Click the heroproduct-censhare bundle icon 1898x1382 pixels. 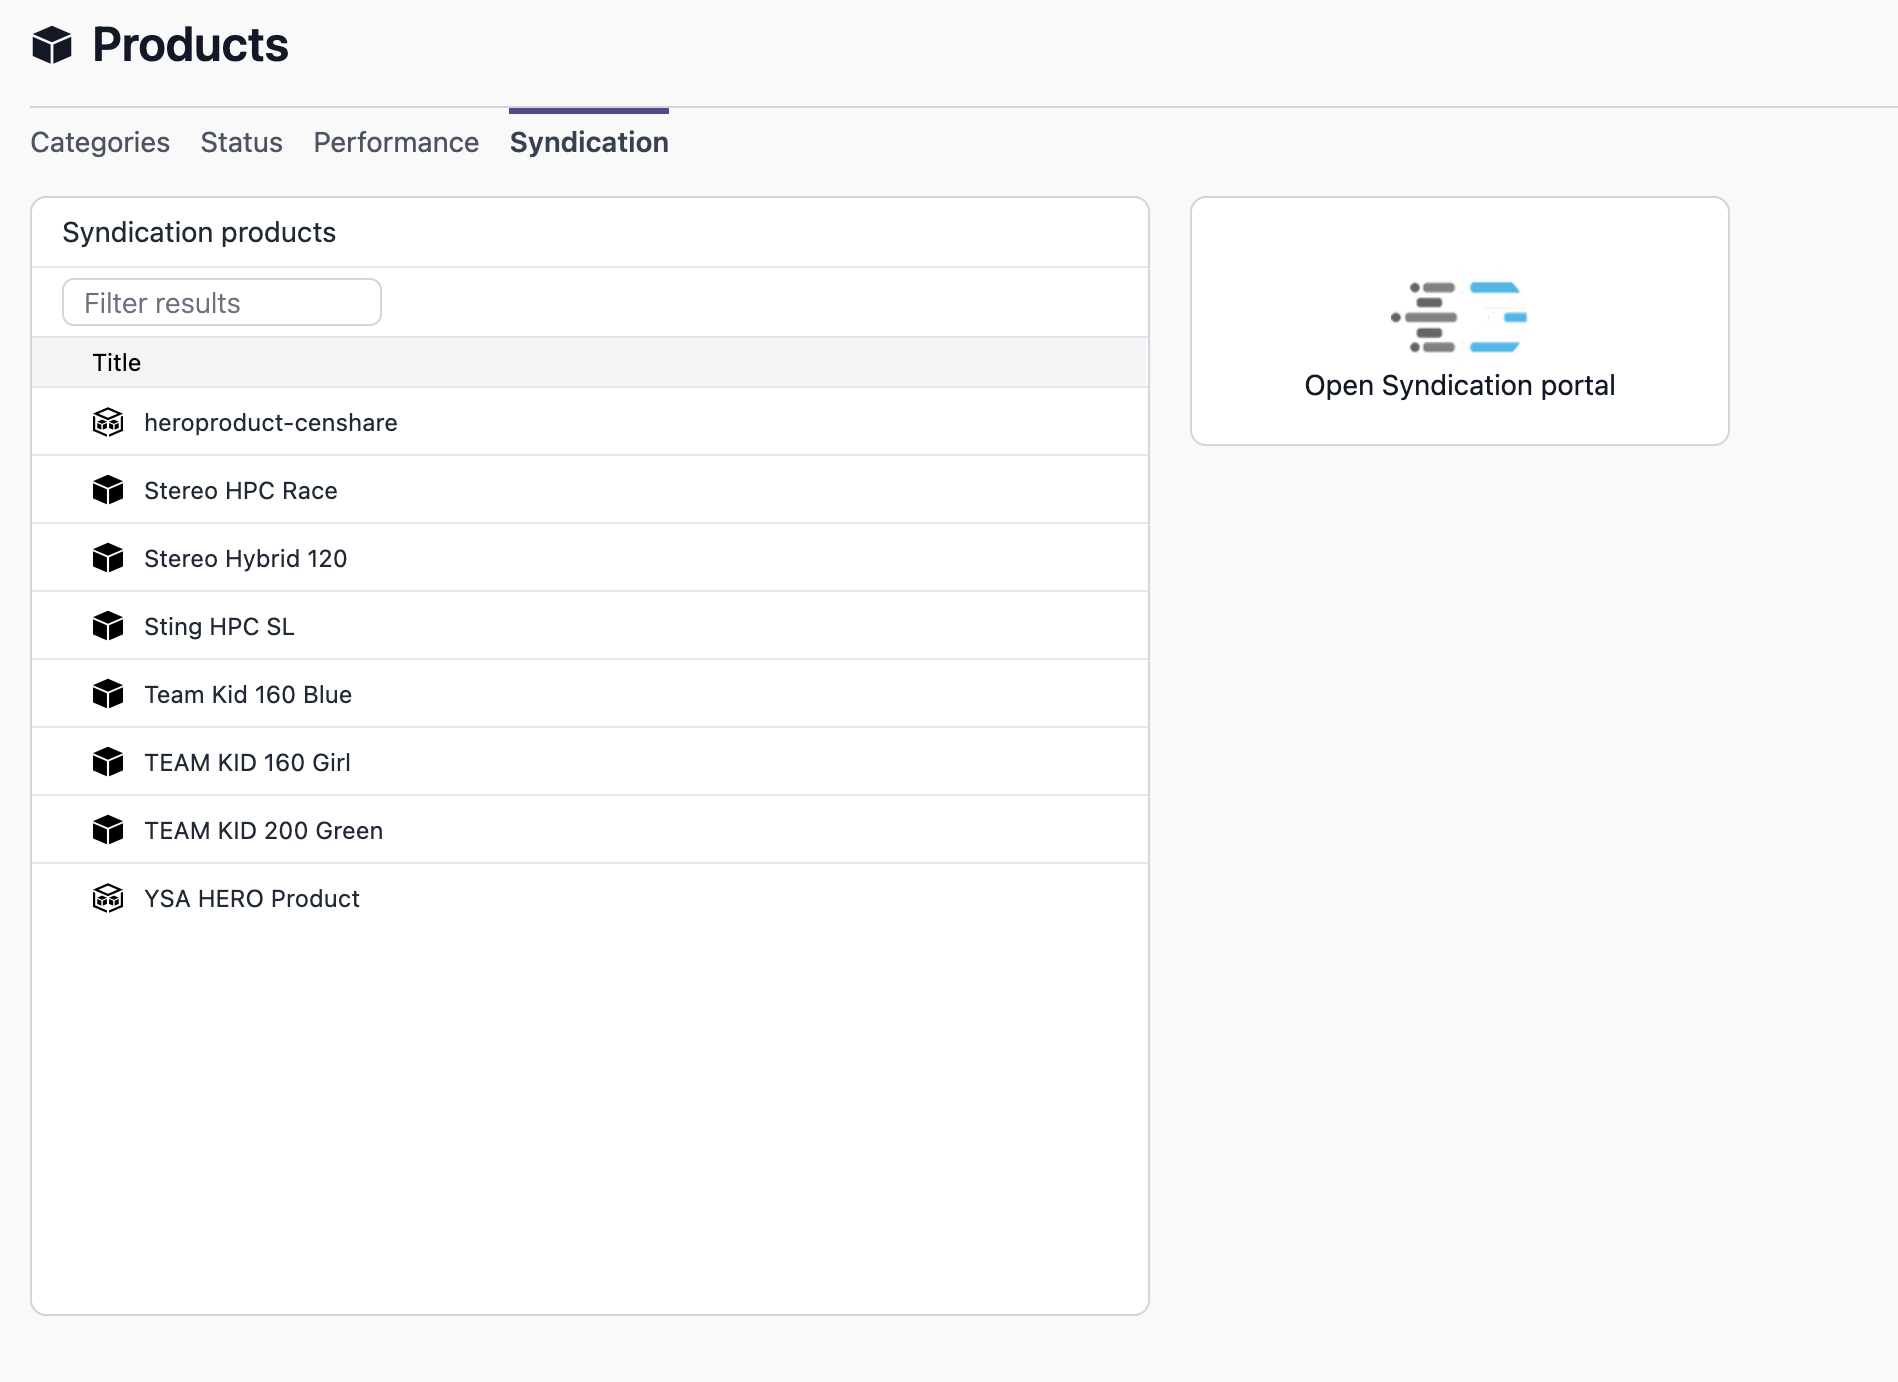coord(108,422)
